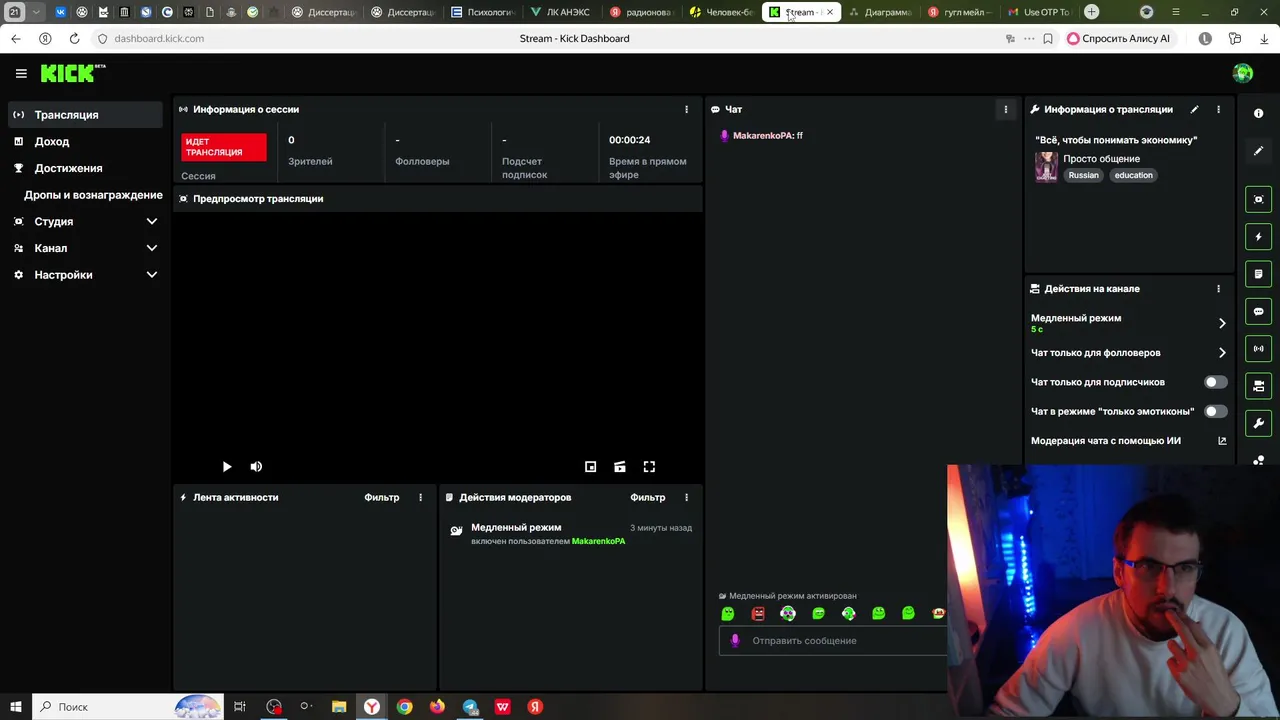
Task: Toggle chat widget icon in right sidebar
Action: (x=1259, y=311)
